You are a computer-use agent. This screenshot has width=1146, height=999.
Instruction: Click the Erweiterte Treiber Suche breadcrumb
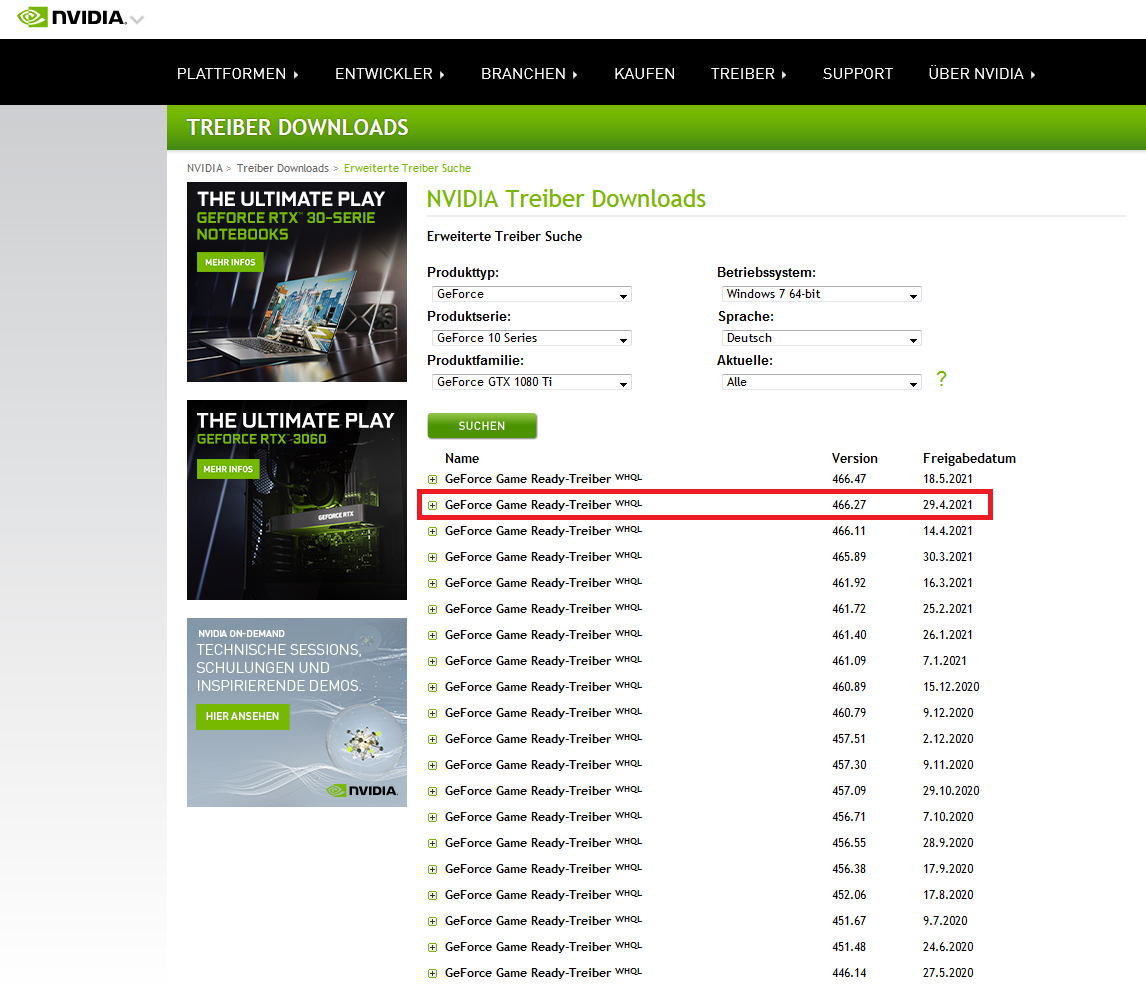coord(407,168)
